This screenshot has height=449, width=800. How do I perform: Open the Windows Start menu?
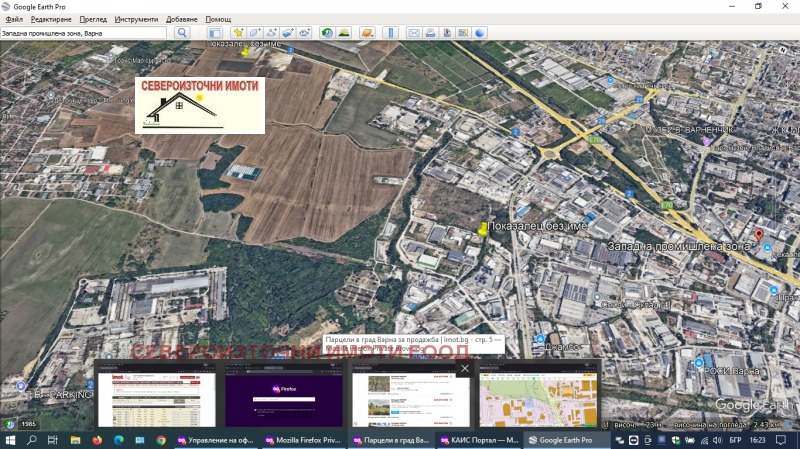(x=10, y=440)
